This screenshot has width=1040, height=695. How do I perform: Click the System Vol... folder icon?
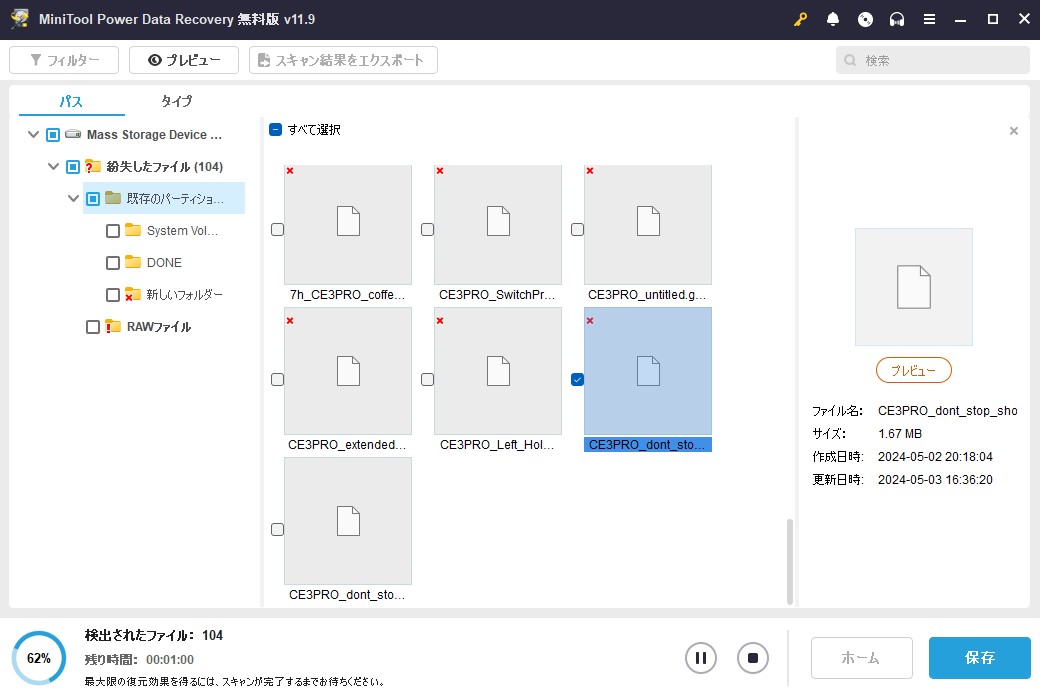click(x=133, y=230)
